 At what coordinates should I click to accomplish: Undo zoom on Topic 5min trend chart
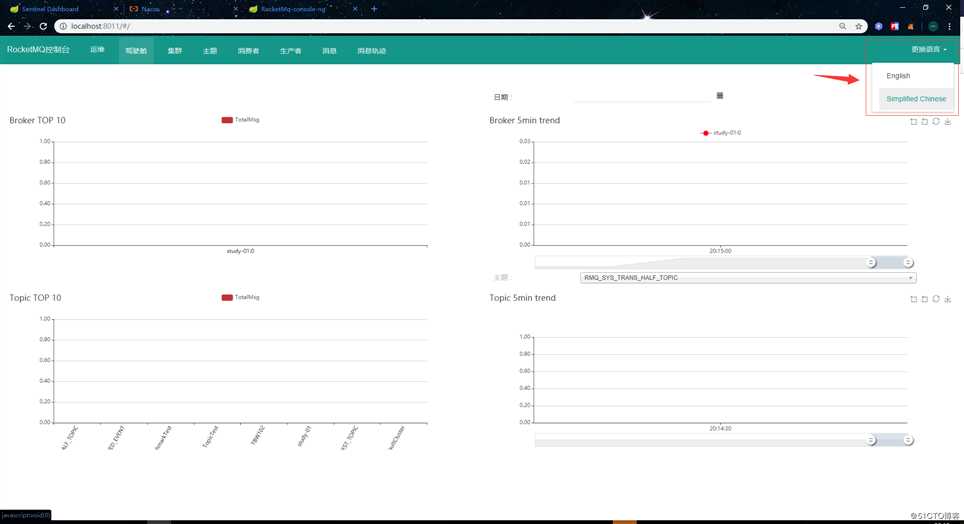pyautogui.click(x=925, y=299)
